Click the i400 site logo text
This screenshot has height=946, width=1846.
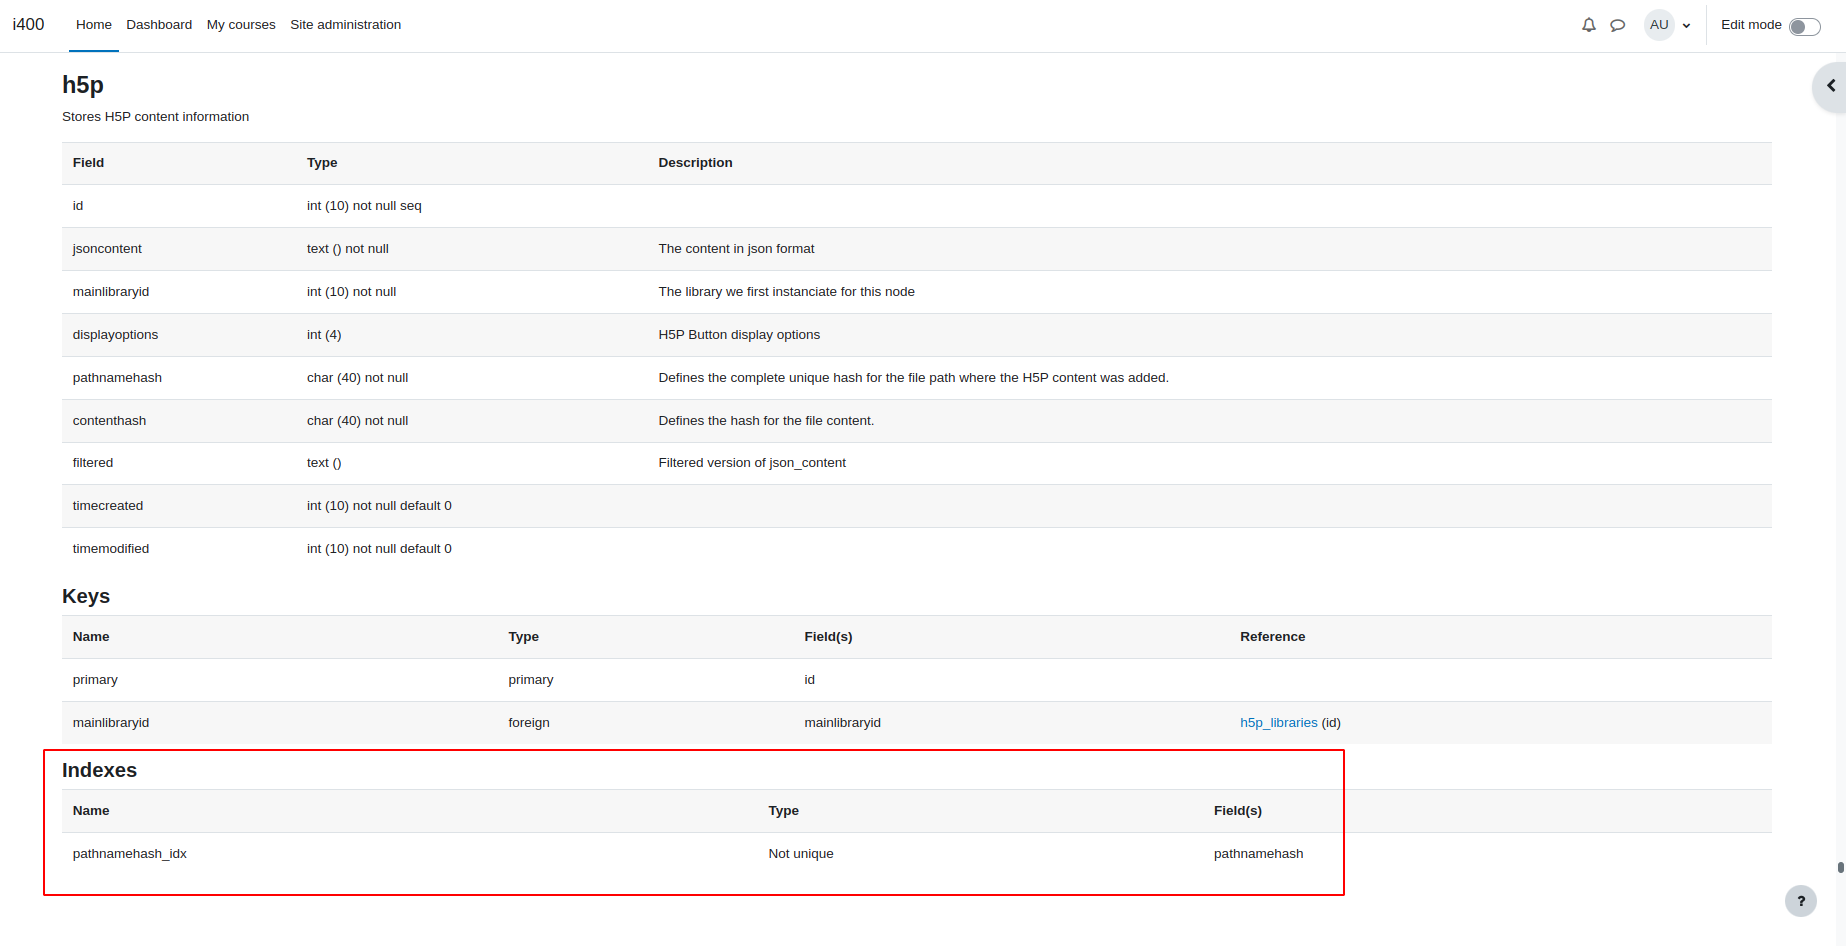(x=28, y=24)
